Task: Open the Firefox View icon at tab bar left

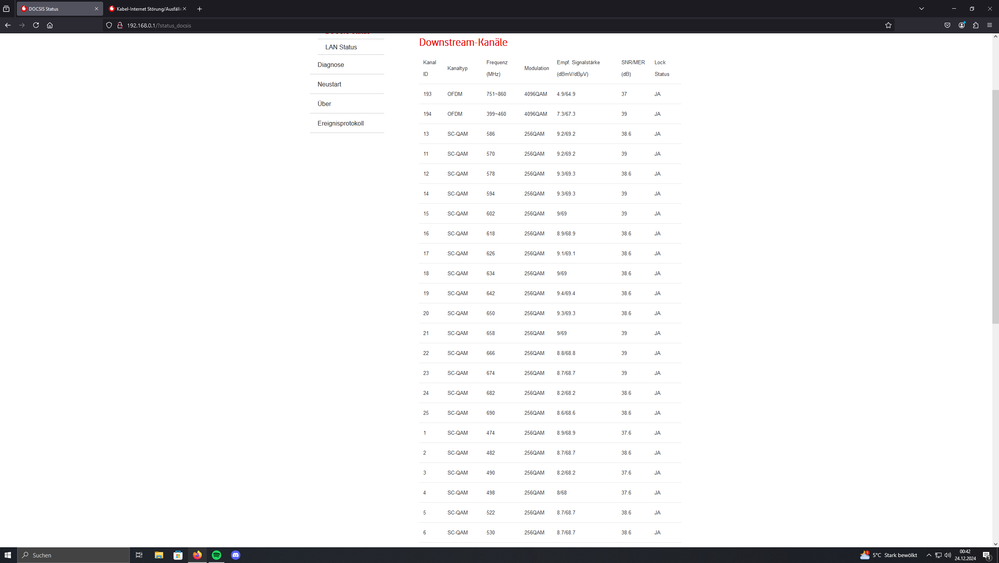Action: [x=6, y=9]
